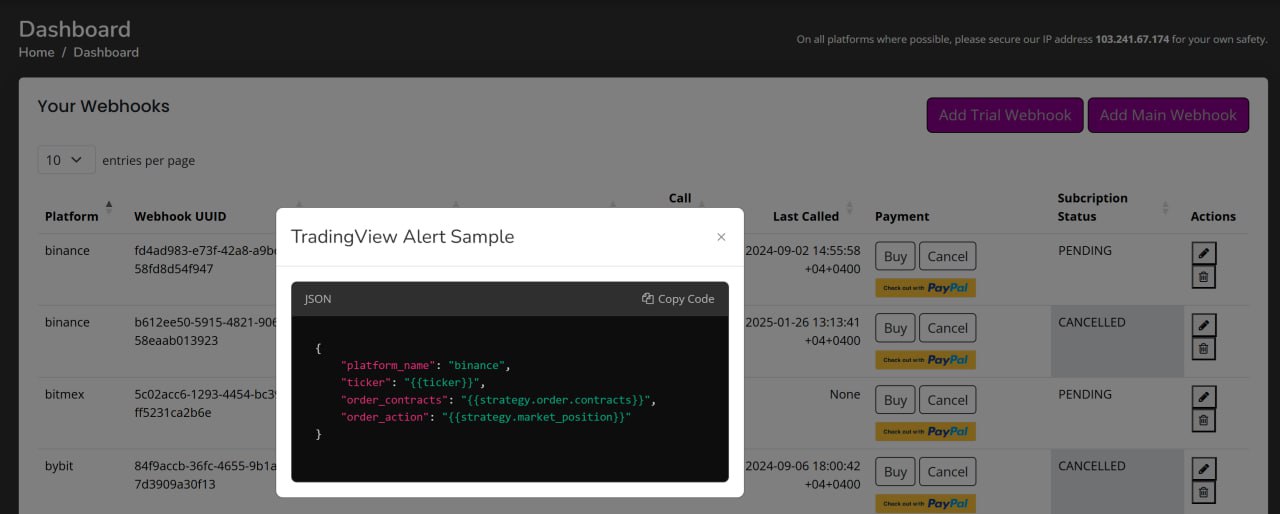Click Buy in the bybit row
The image size is (1280, 514).
(x=895, y=472)
